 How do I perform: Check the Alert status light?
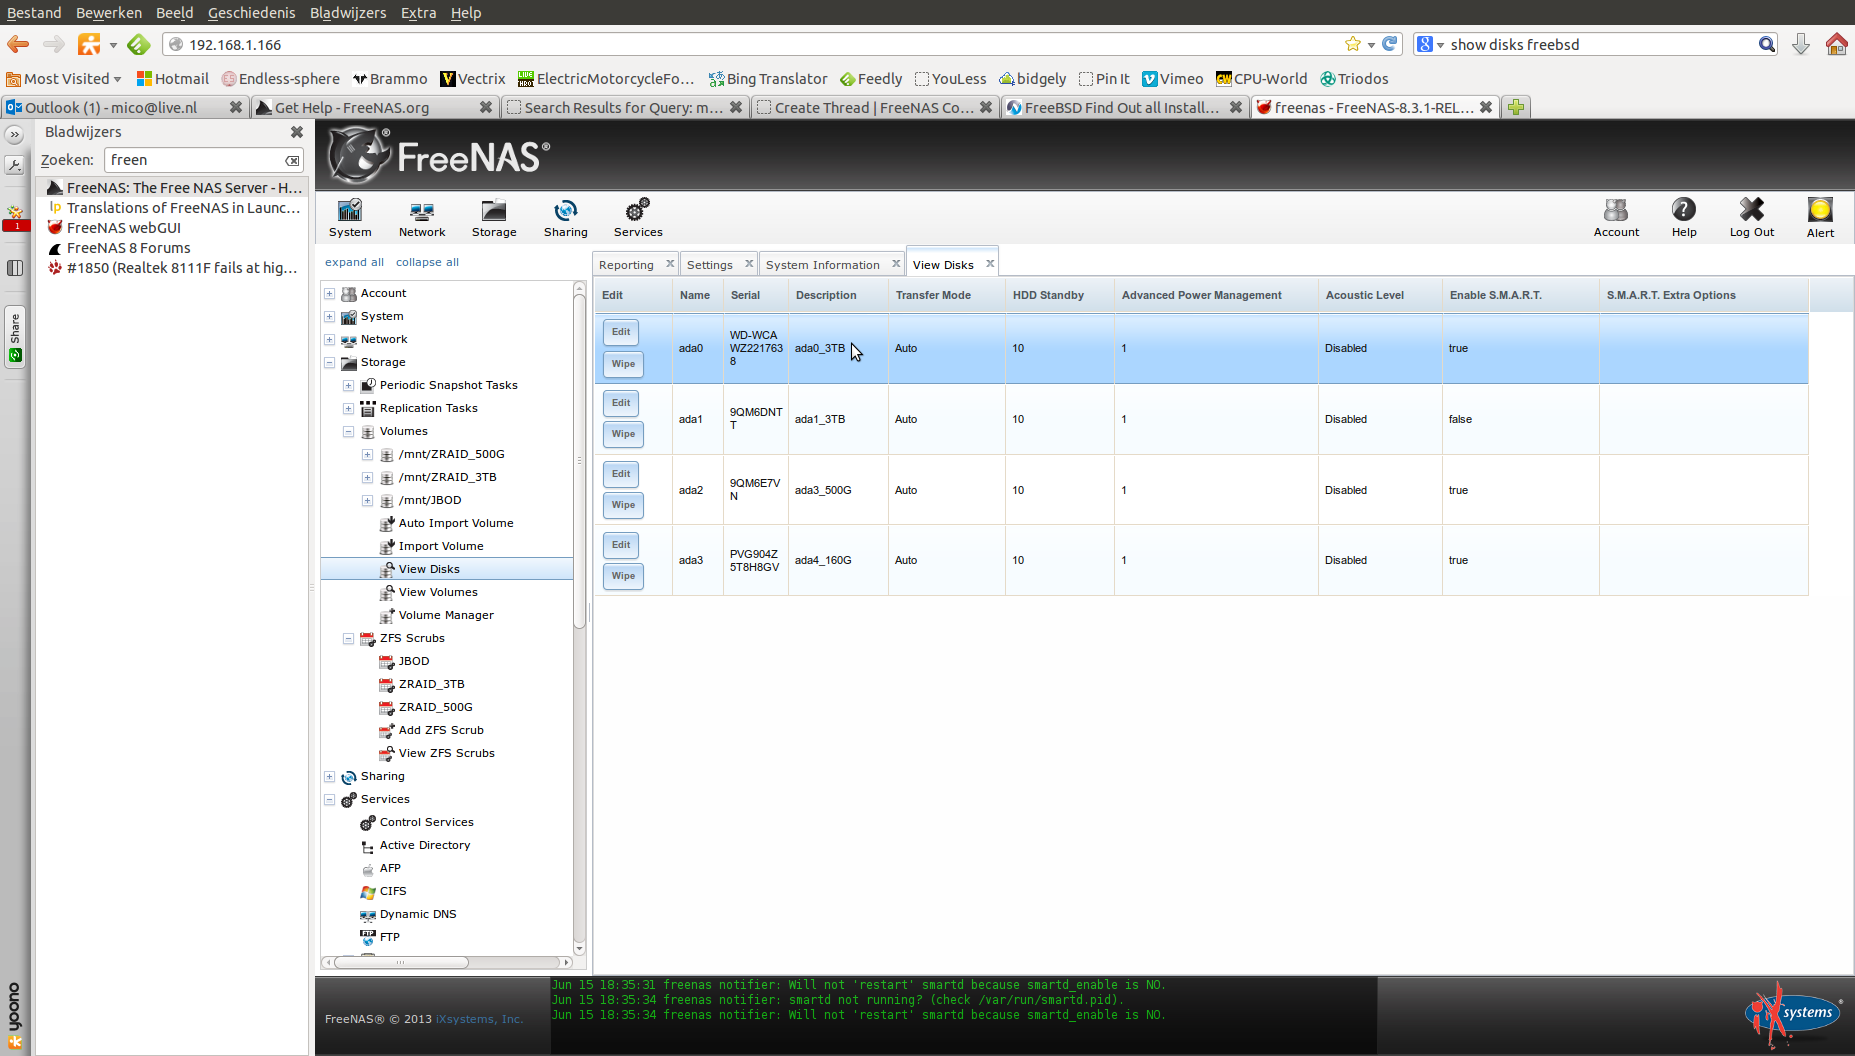pos(1820,217)
